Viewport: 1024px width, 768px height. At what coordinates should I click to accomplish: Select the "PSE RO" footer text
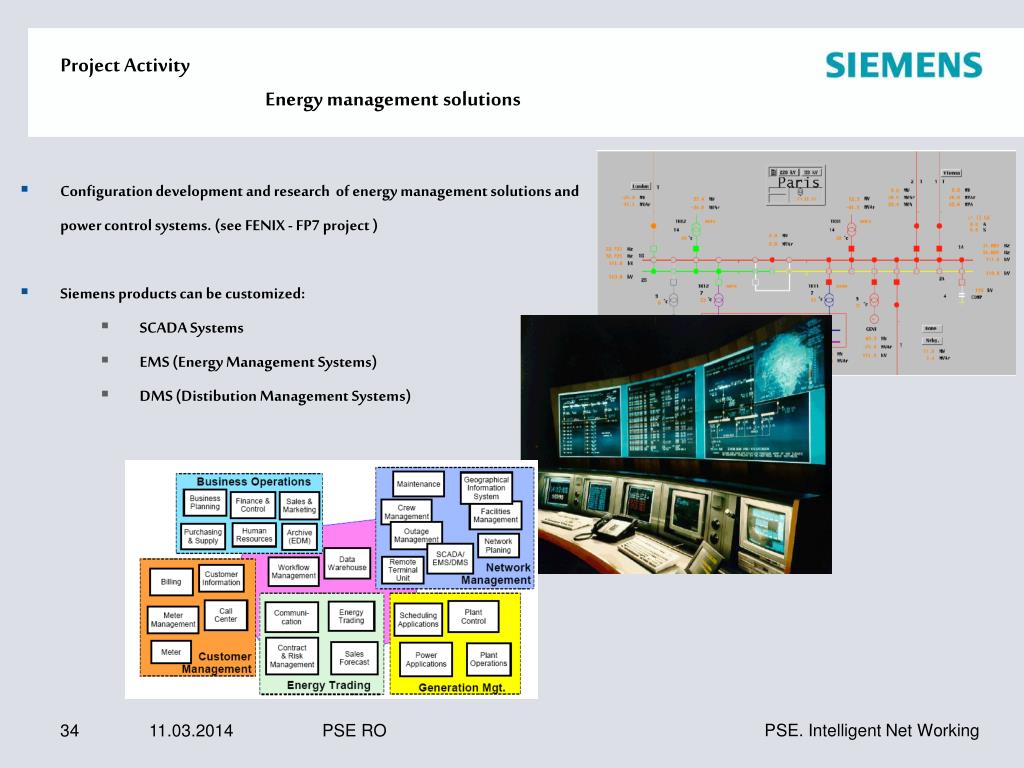pyautogui.click(x=355, y=731)
